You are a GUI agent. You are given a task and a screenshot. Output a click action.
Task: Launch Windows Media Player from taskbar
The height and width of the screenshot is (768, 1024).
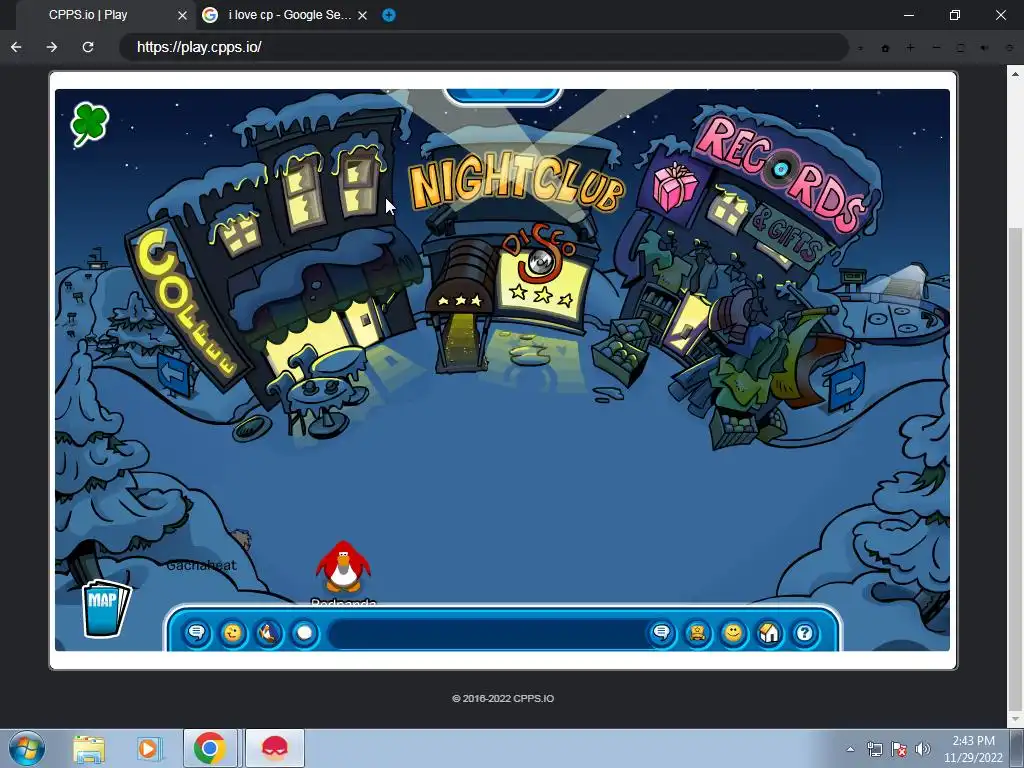coord(148,749)
